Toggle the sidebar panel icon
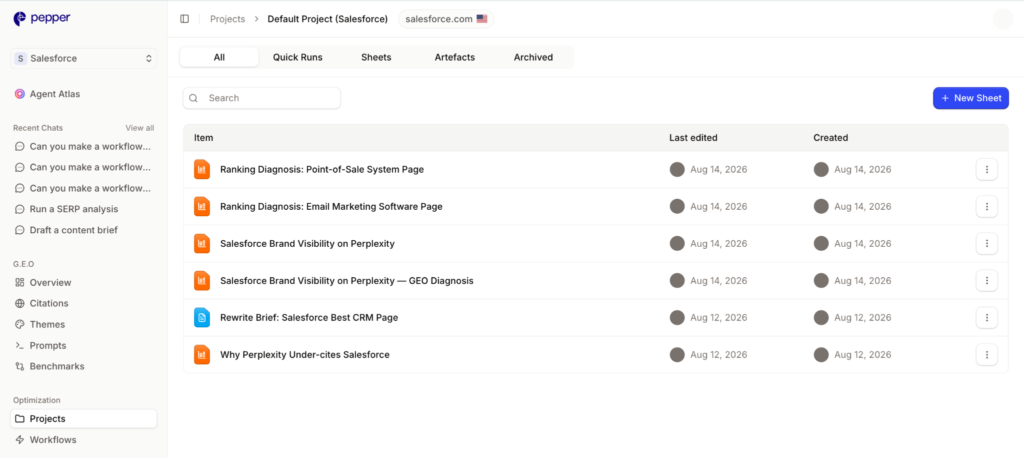The image size is (1024, 458). point(184,19)
